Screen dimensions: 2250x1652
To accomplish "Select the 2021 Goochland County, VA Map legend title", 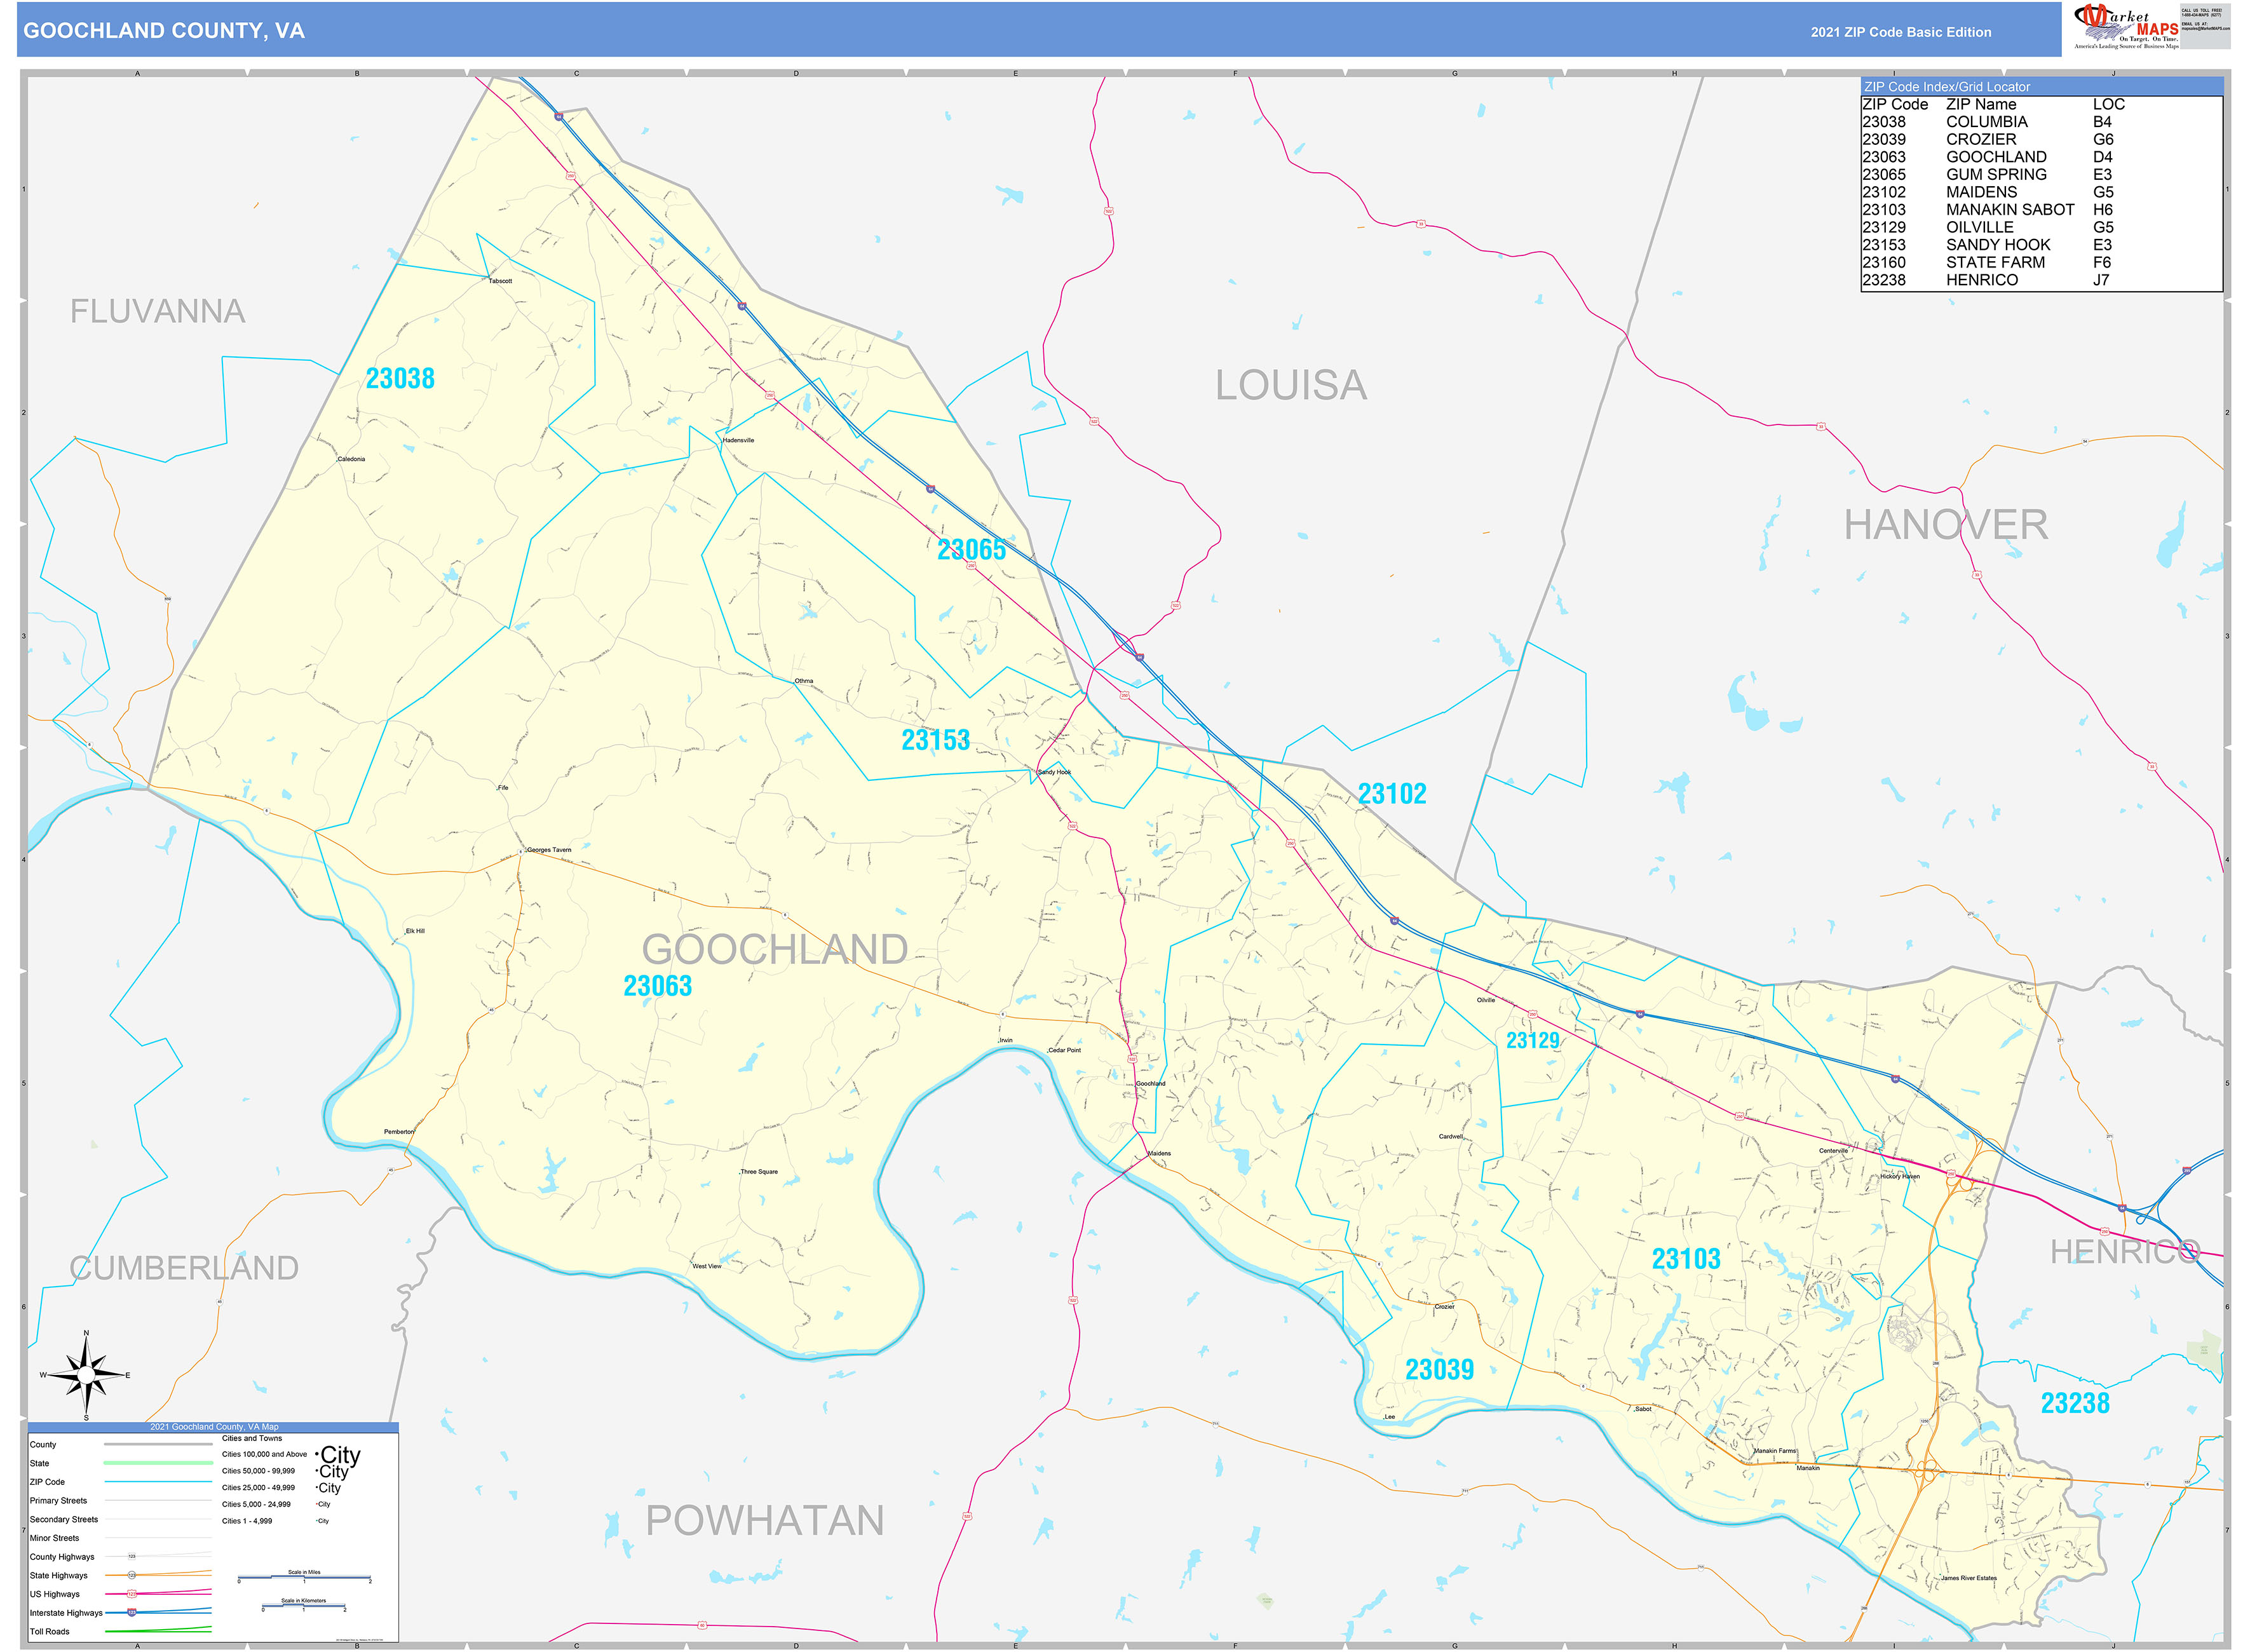I will pyautogui.click(x=214, y=1427).
